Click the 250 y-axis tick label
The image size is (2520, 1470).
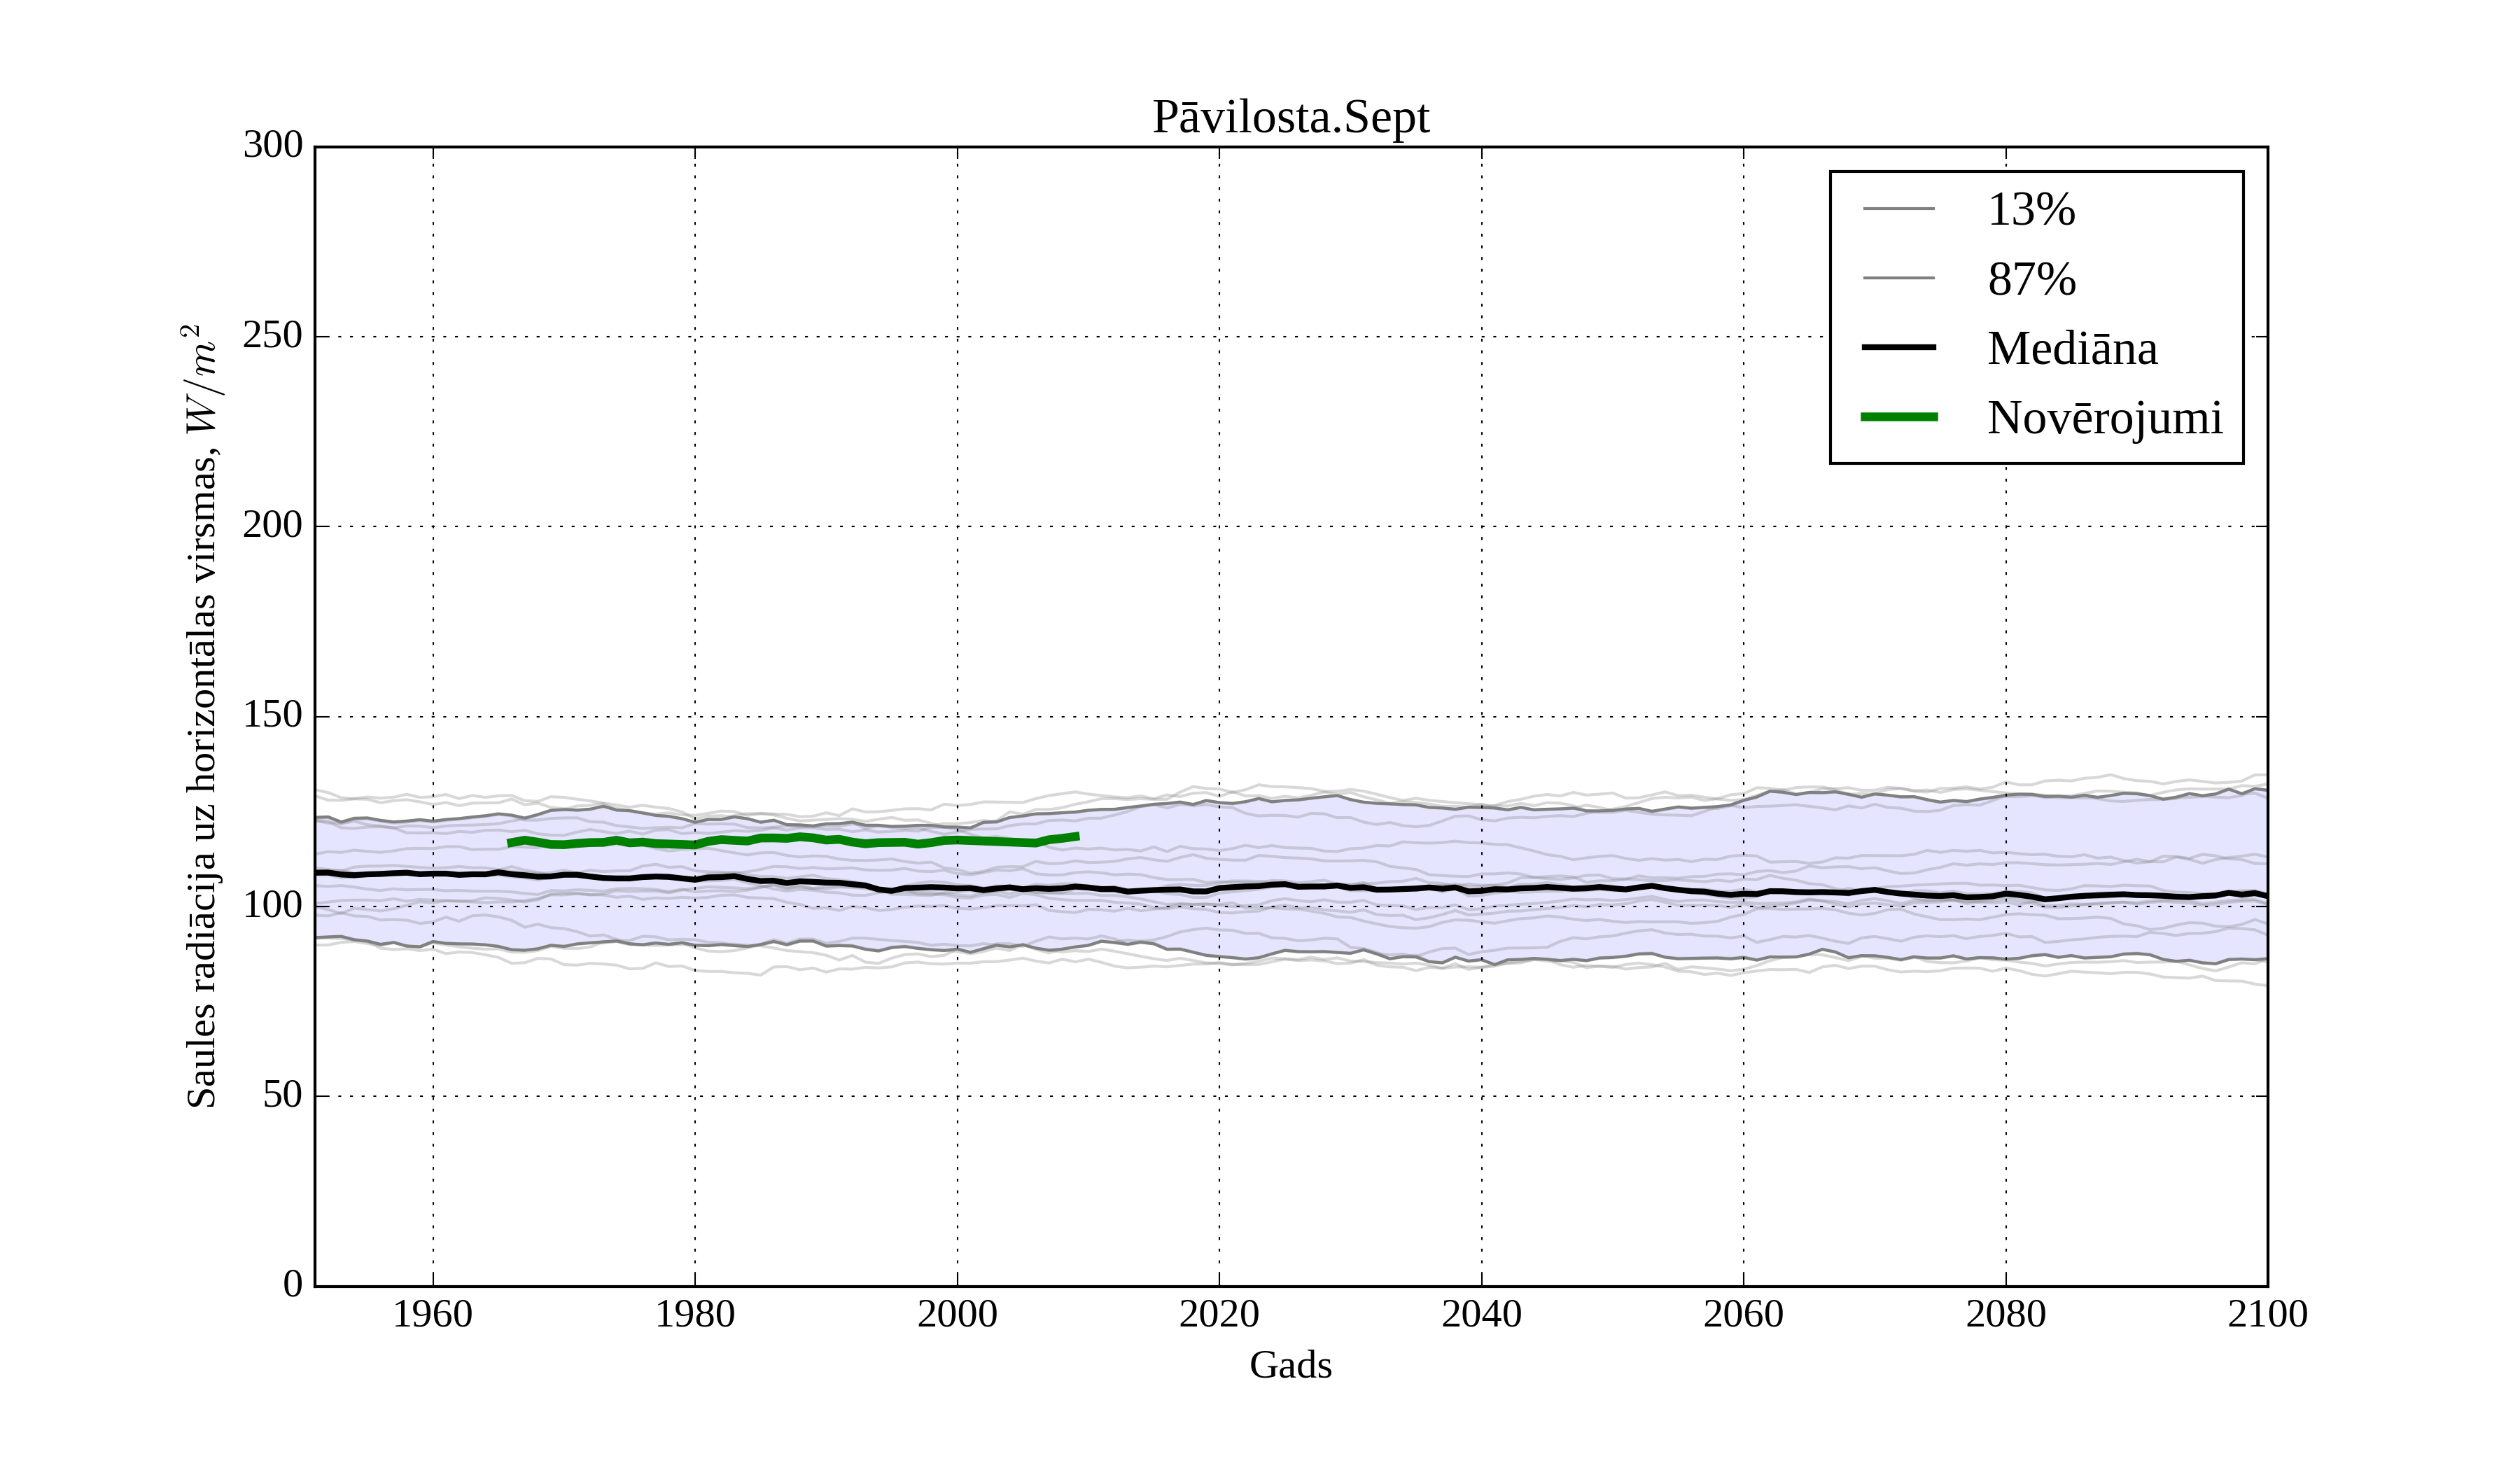tap(272, 335)
